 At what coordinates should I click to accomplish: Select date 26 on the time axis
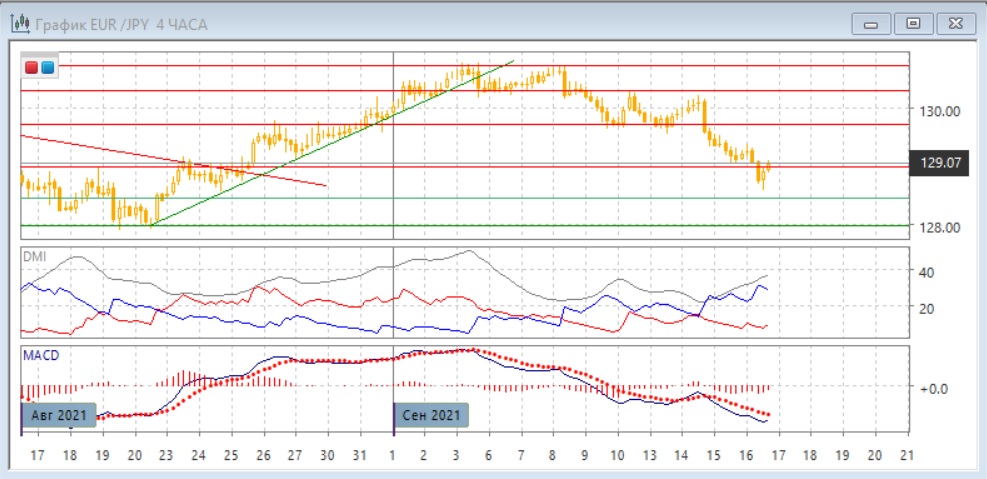coord(262,455)
